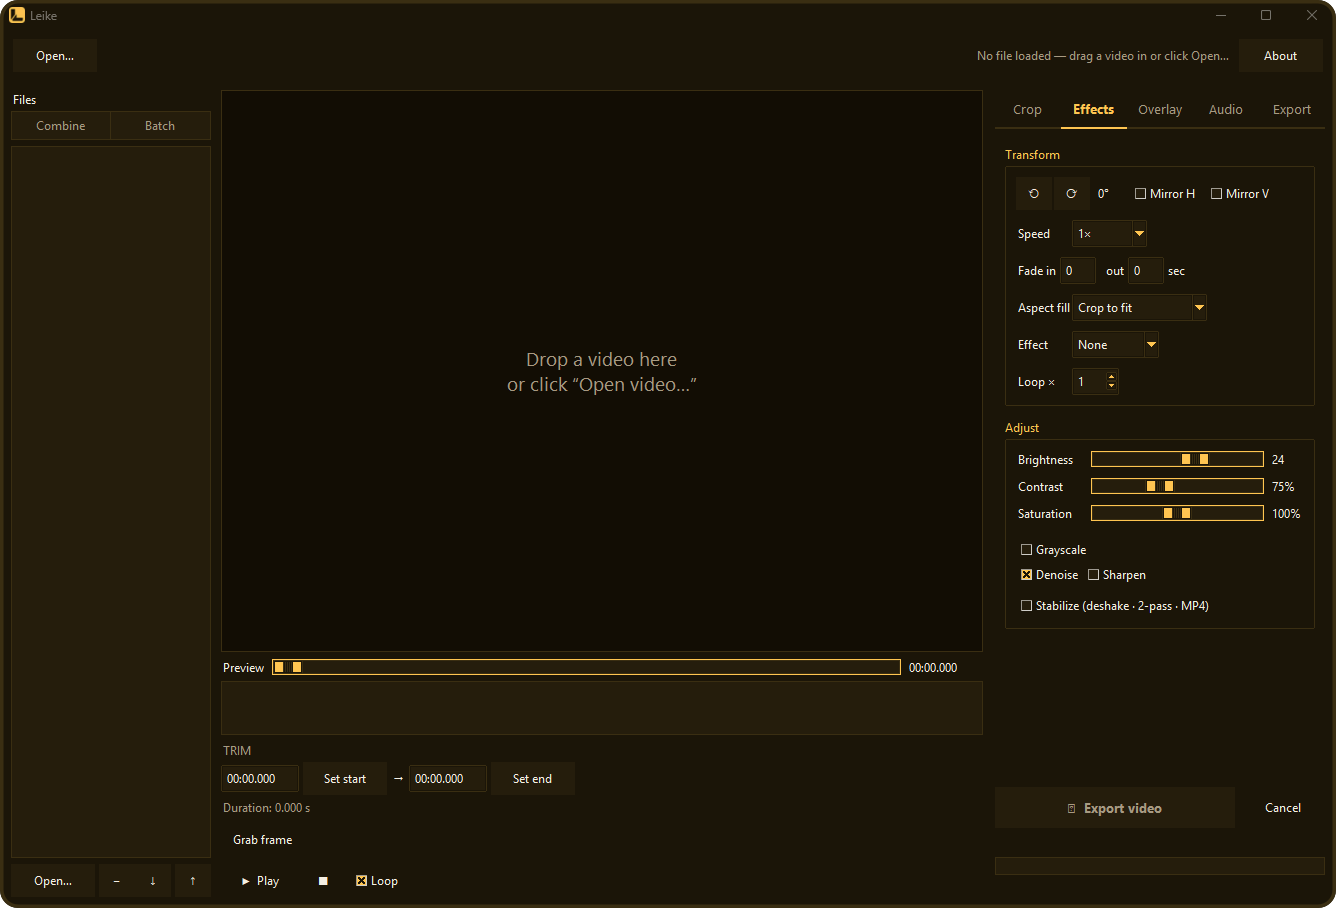Select the Combine files tab
1336x908 pixels.
click(x=61, y=126)
